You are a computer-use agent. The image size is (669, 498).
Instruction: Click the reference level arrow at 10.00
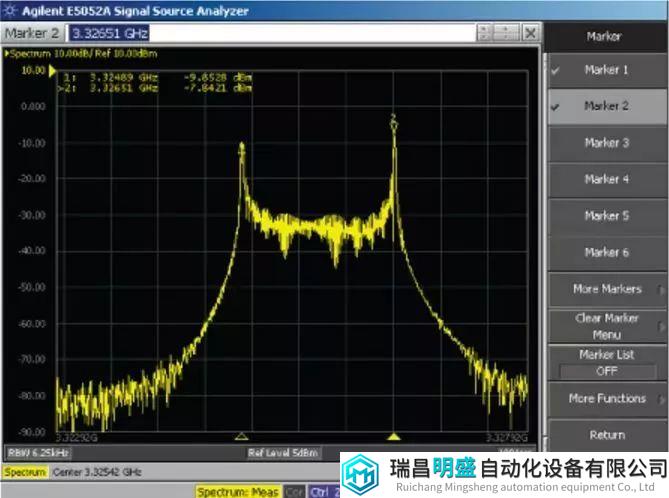[52, 71]
